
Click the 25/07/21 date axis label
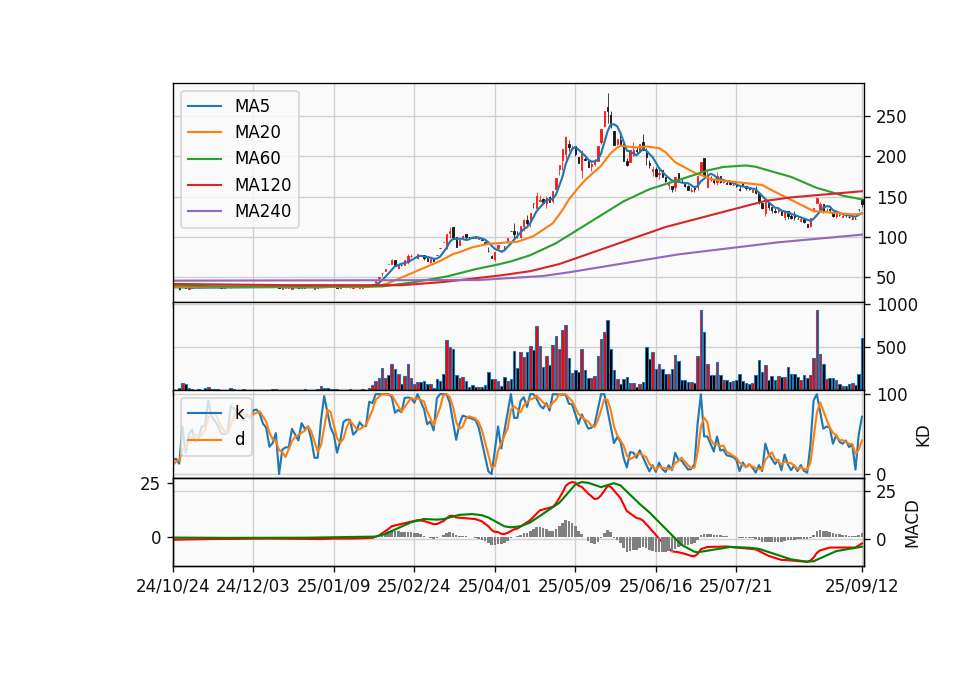[x=736, y=587]
